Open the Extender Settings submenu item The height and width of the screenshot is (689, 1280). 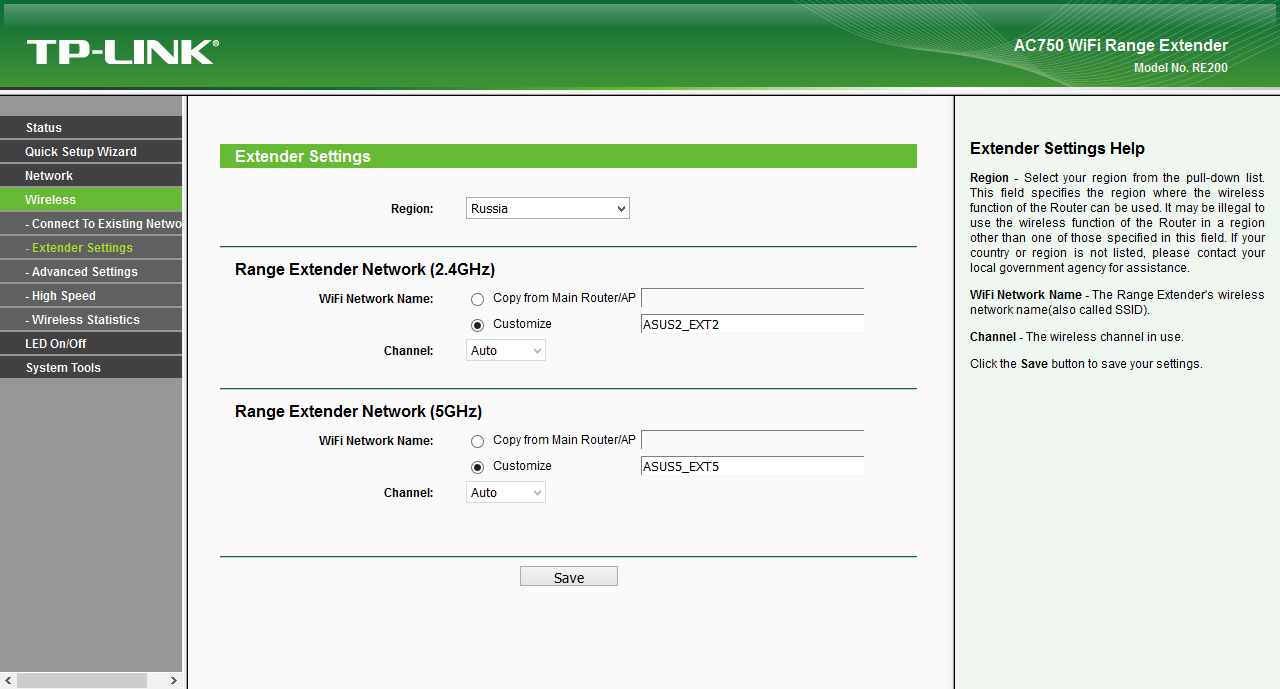click(91, 248)
